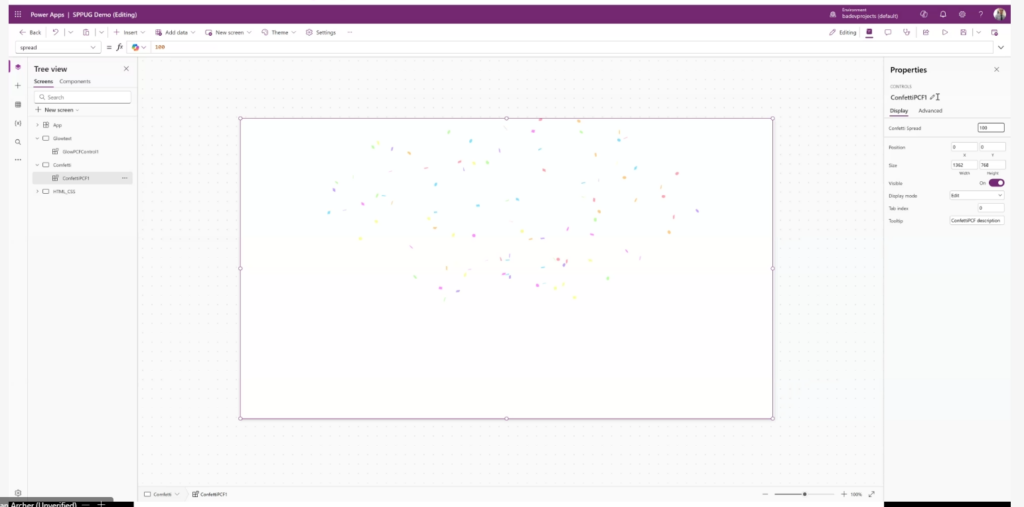Image resolution: width=1024 pixels, height=507 pixels.
Task: Go back with the Back button
Action: [30, 32]
